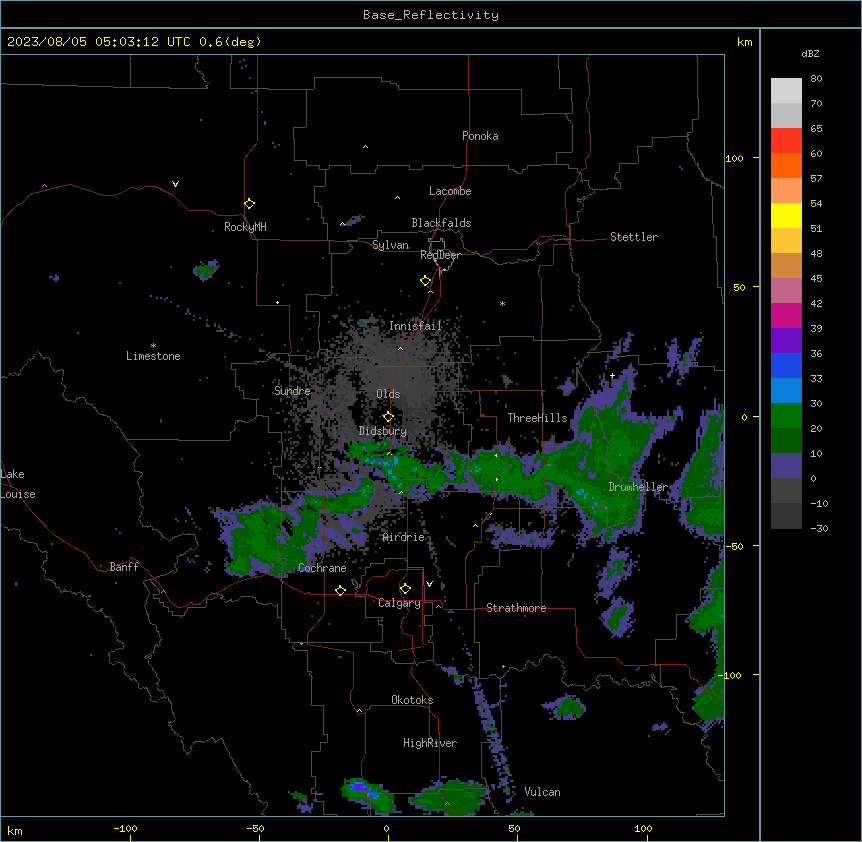The width and height of the screenshot is (862, 842).
Task: Click the km label at the bottom-left corner
Action: [x=15, y=831]
